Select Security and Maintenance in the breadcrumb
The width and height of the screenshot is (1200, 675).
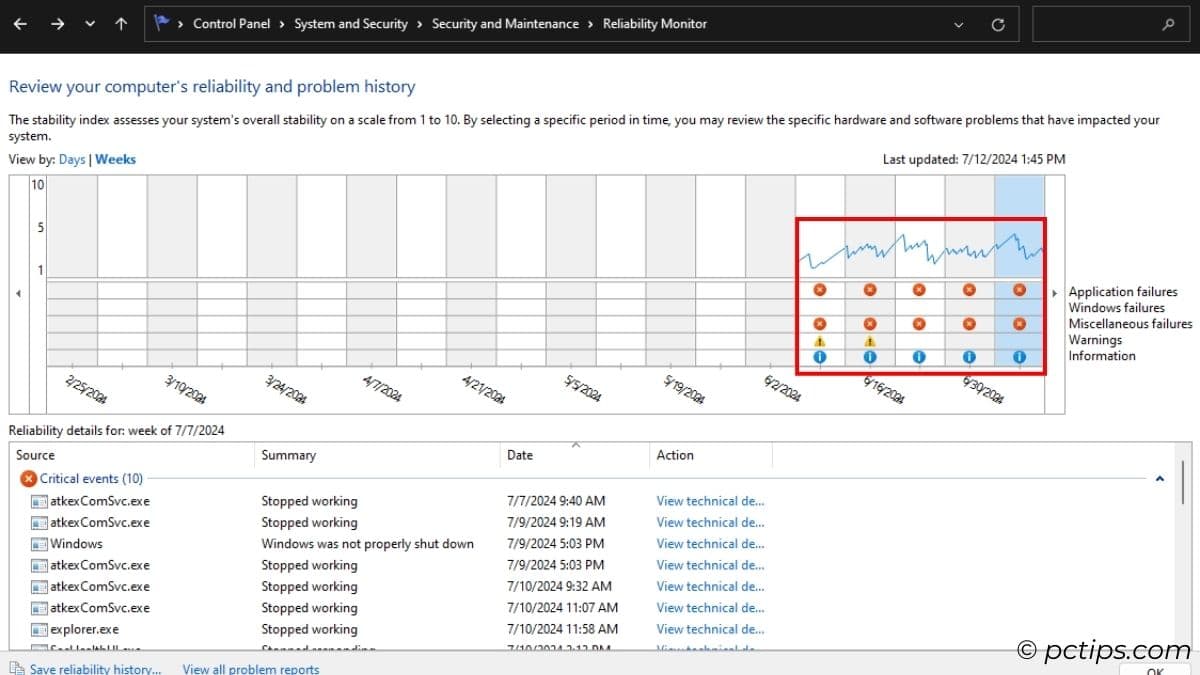pyautogui.click(x=505, y=23)
